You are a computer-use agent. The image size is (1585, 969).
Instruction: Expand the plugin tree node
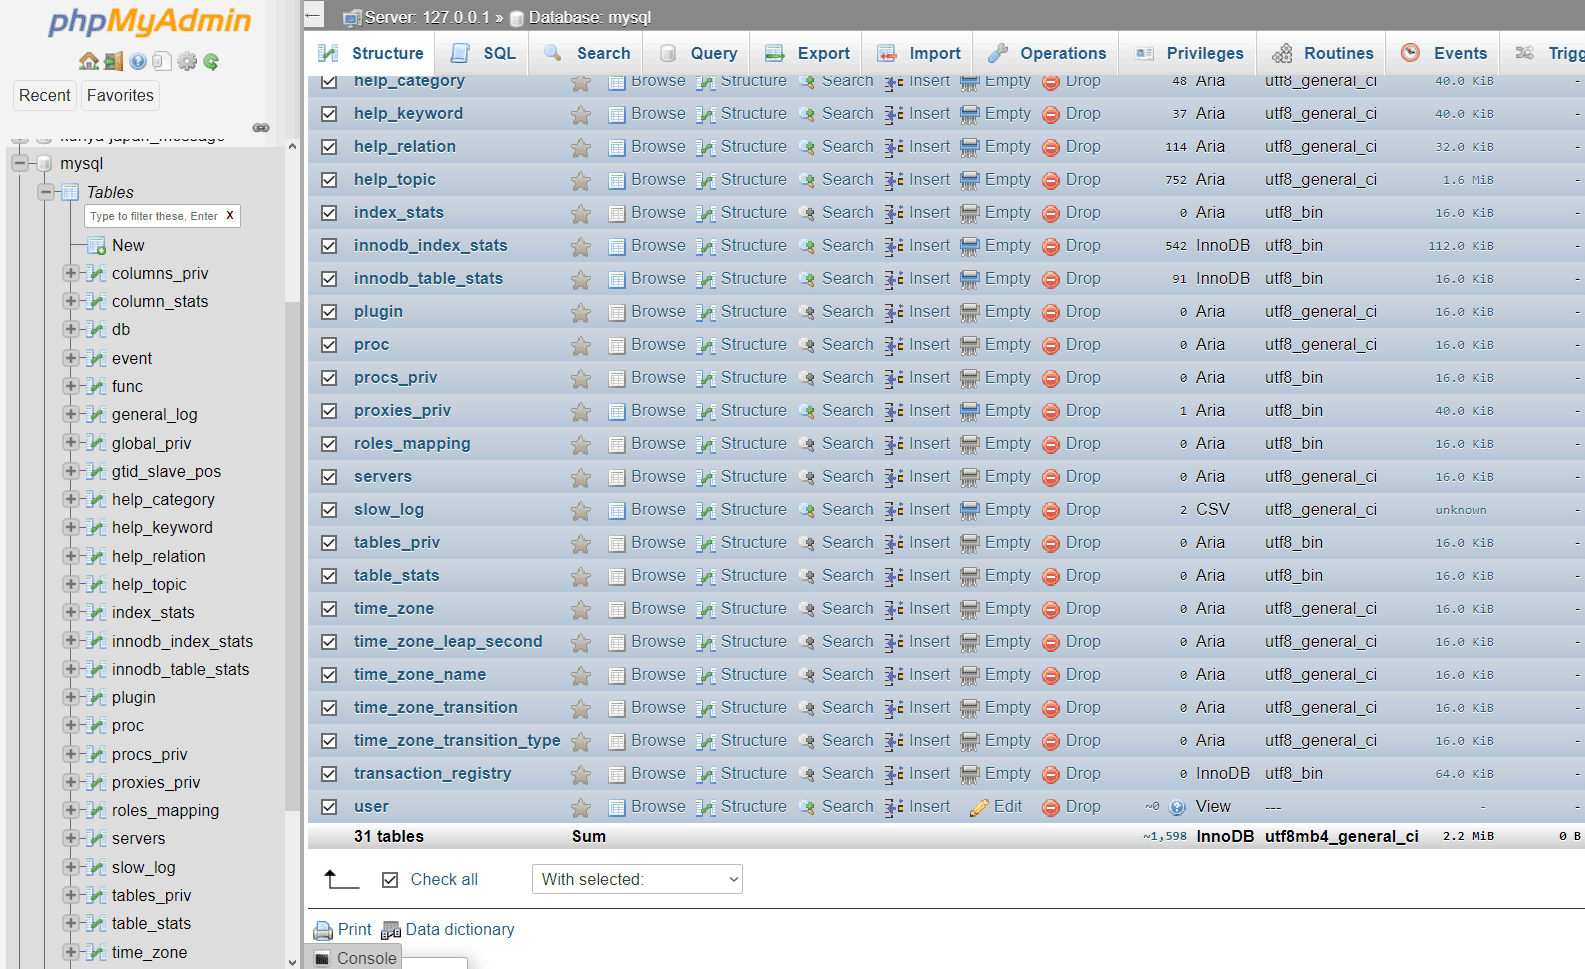click(x=71, y=697)
